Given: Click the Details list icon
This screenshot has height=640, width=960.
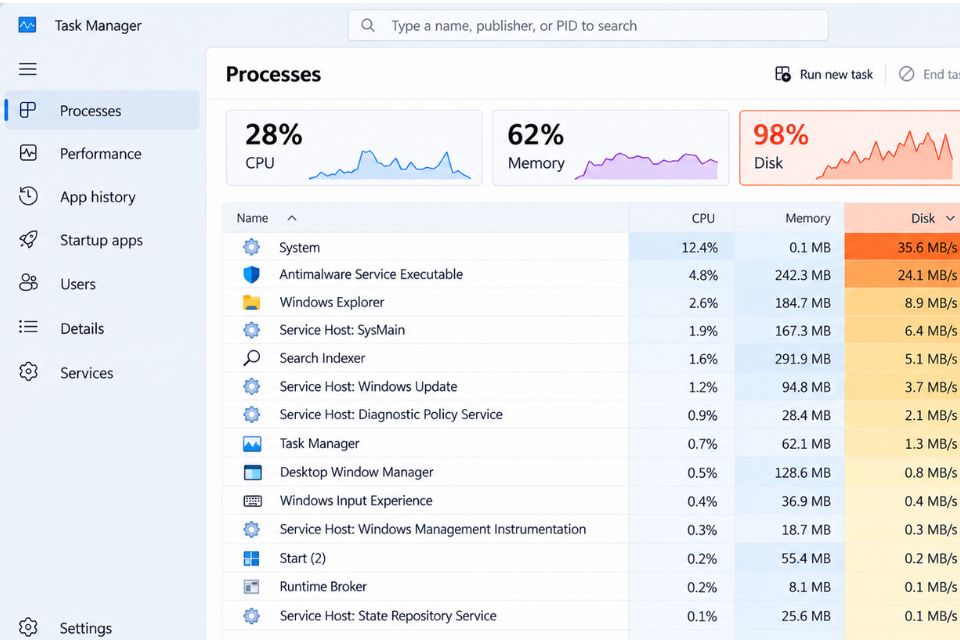Looking at the screenshot, I should [x=28, y=327].
